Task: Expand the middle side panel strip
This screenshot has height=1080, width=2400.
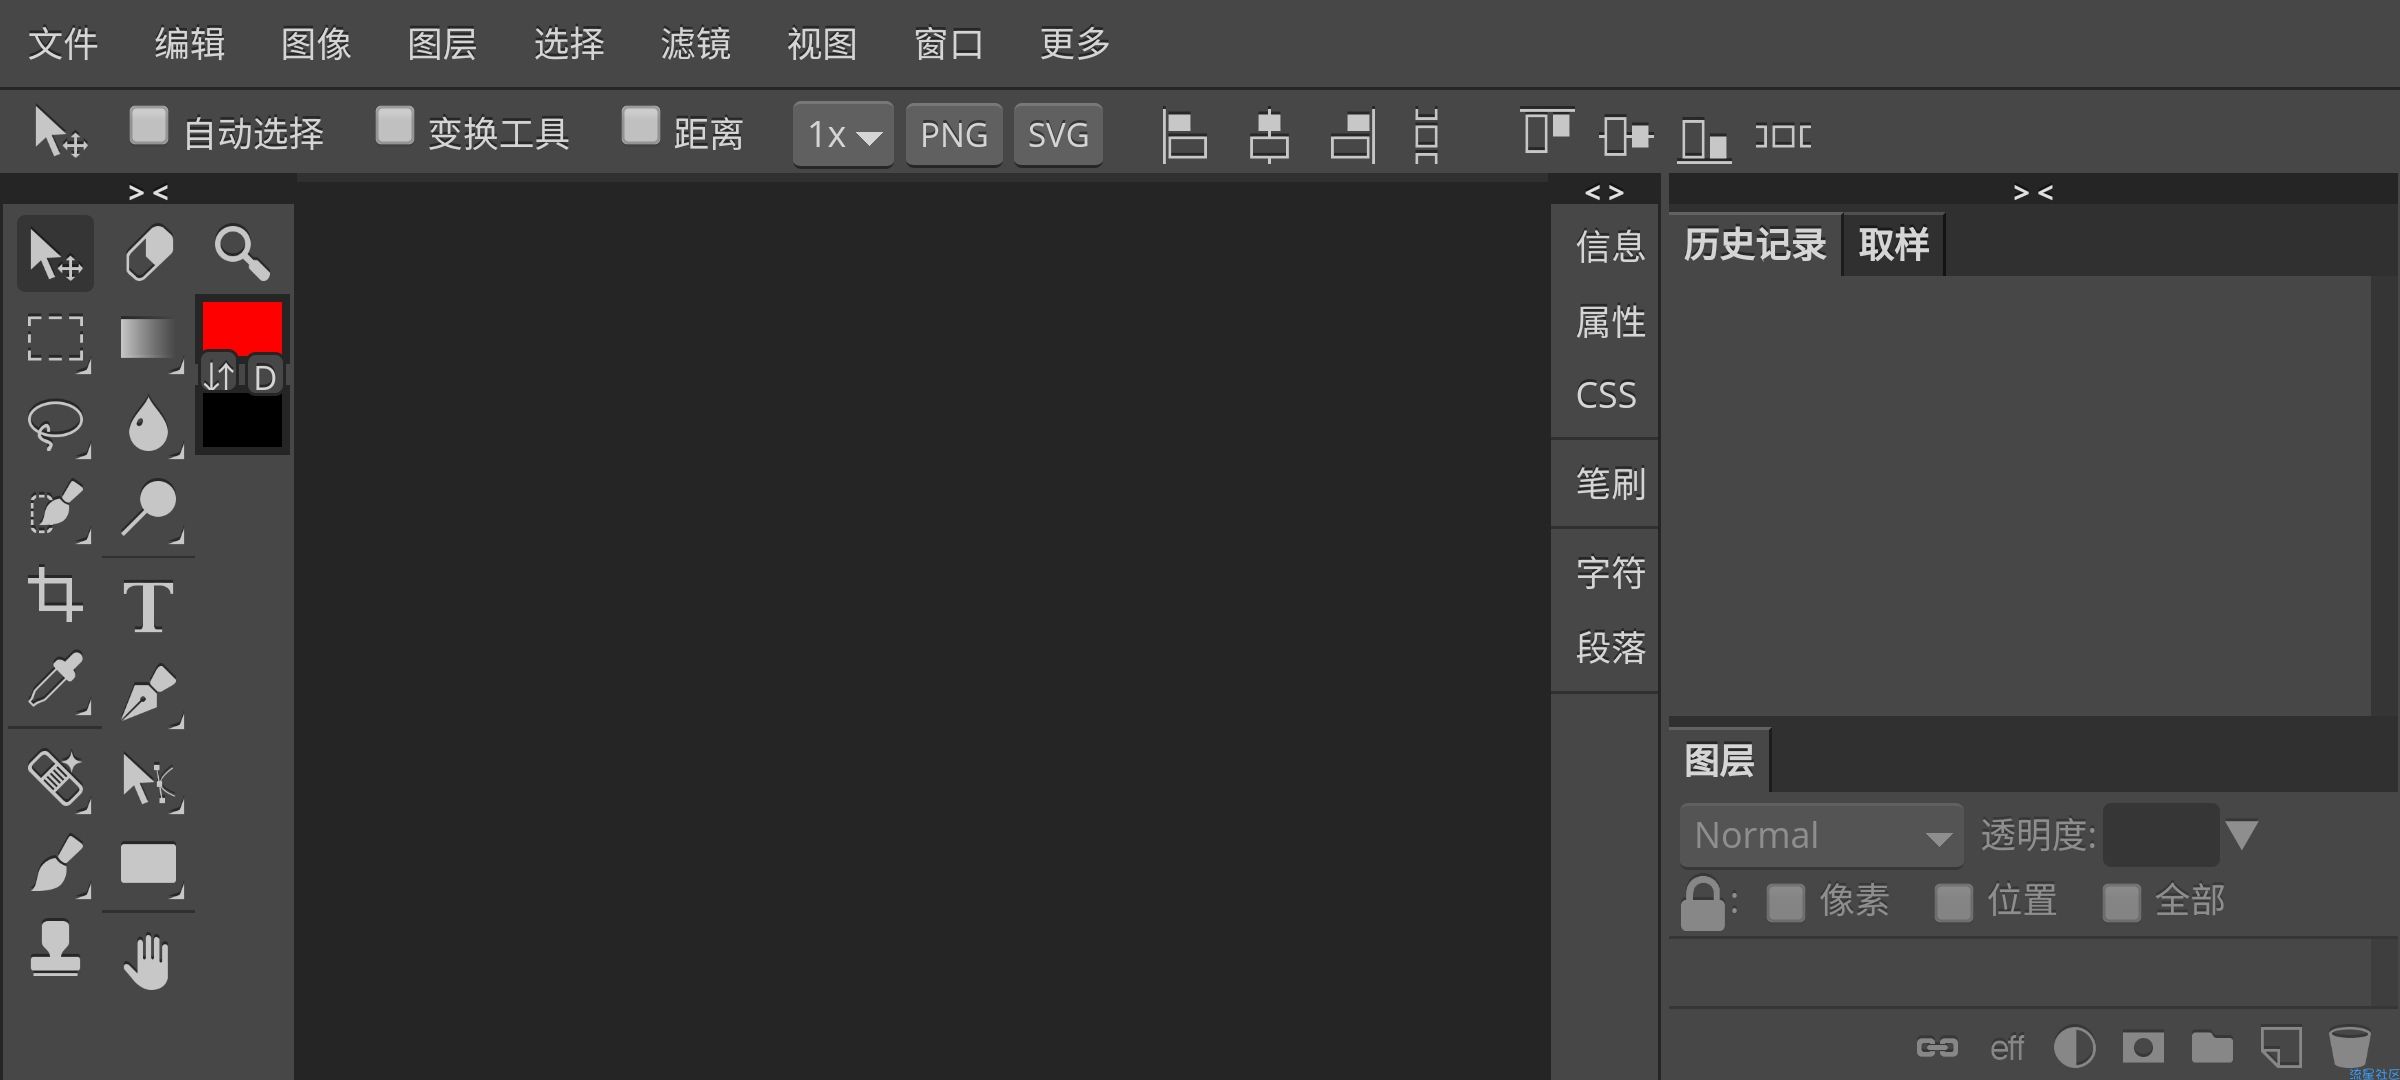Action: coord(1604,192)
